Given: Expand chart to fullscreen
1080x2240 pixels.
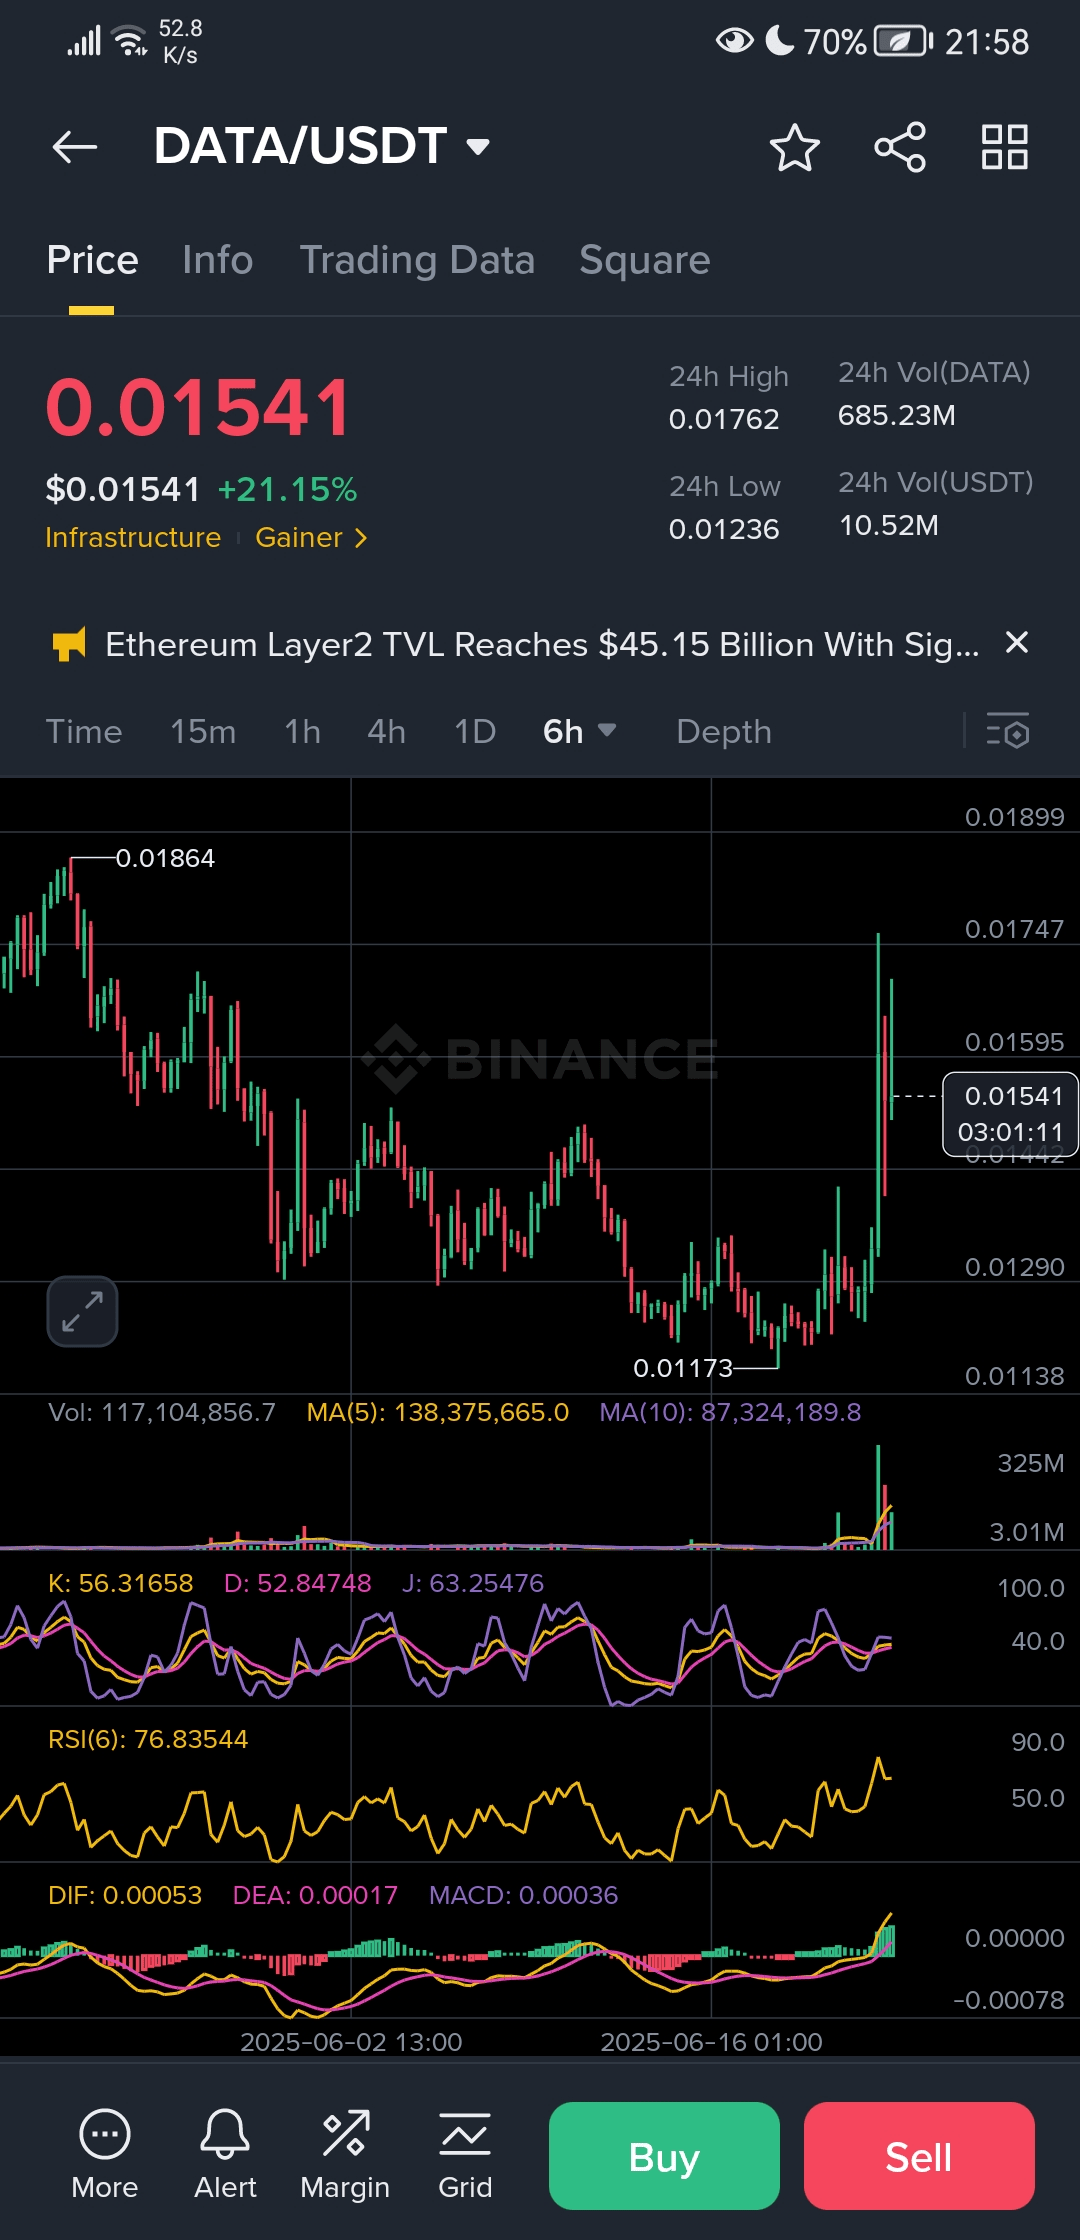Looking at the screenshot, I should [x=82, y=1311].
